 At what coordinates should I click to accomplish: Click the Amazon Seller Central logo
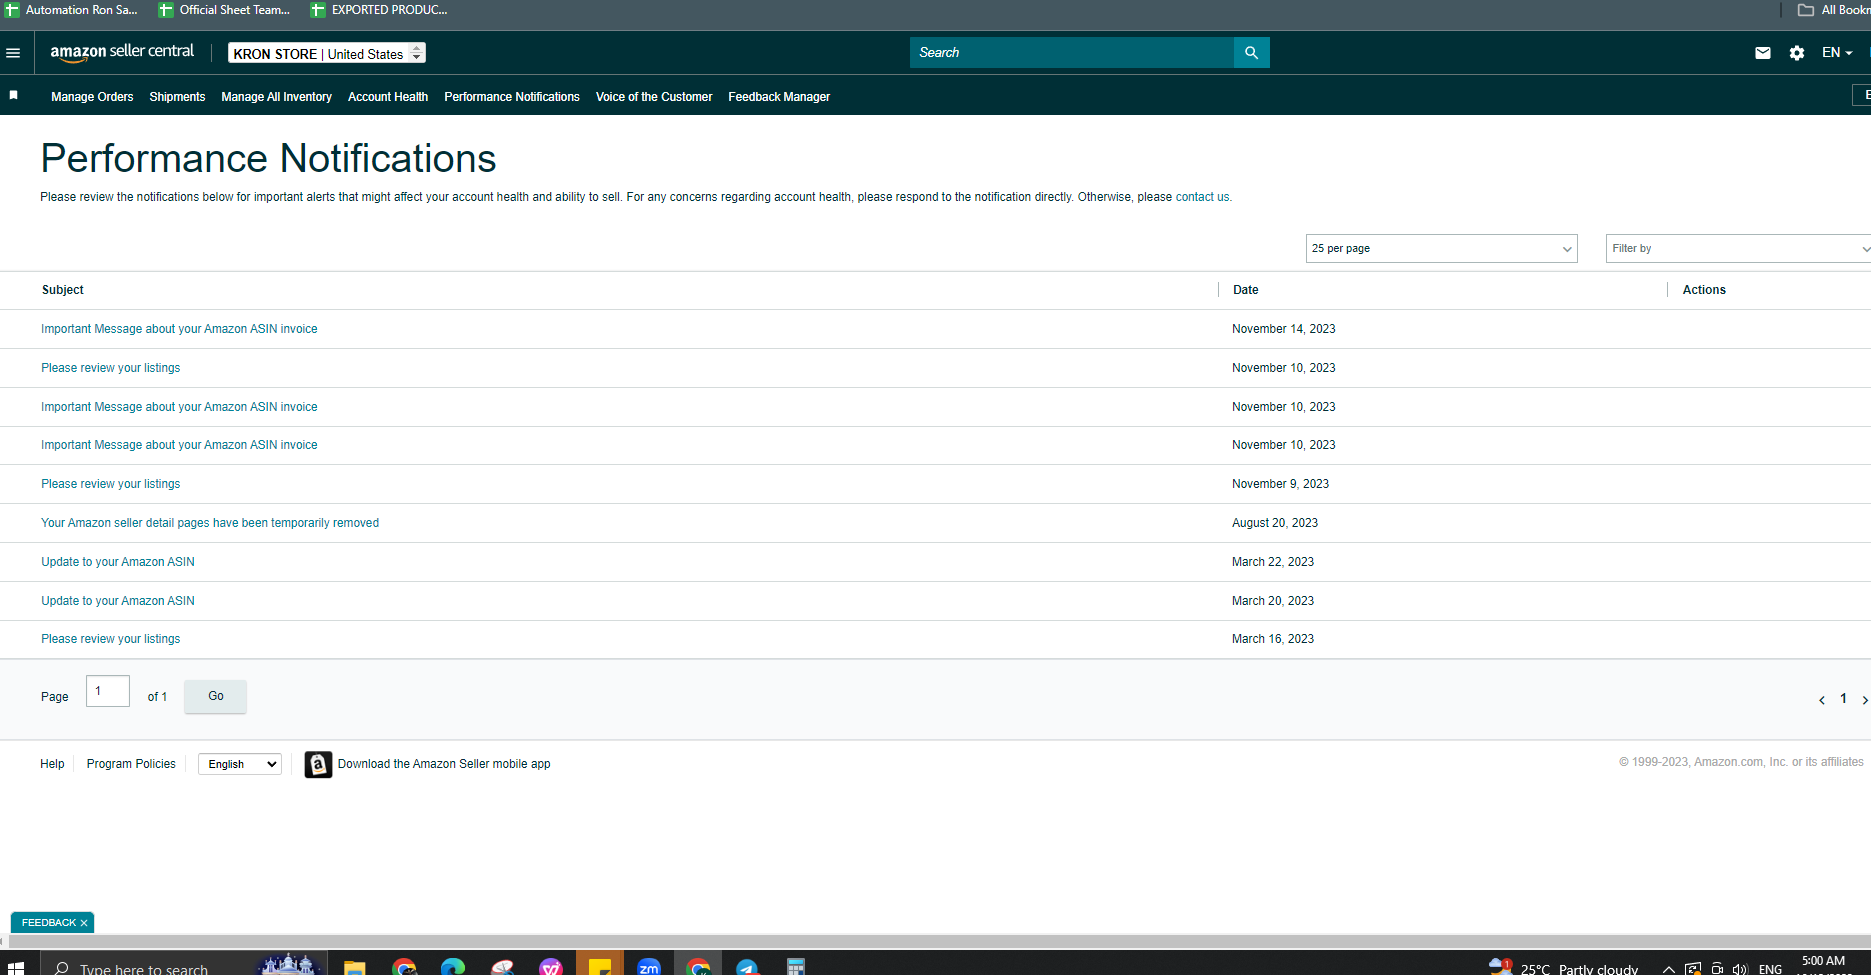(122, 52)
